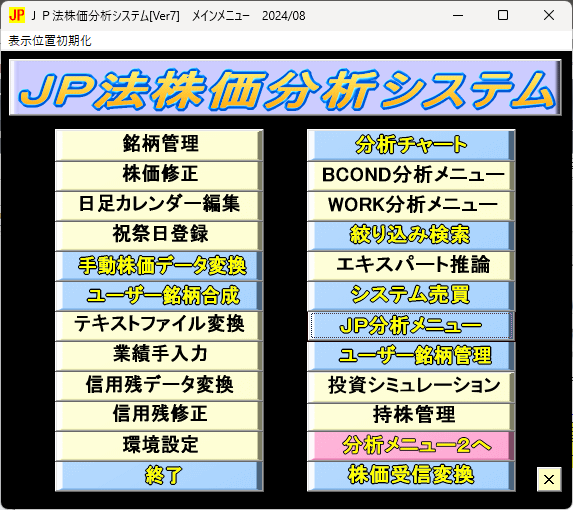Click the JP app icon in title bar
Screen dimensions: 573x510
16,15
